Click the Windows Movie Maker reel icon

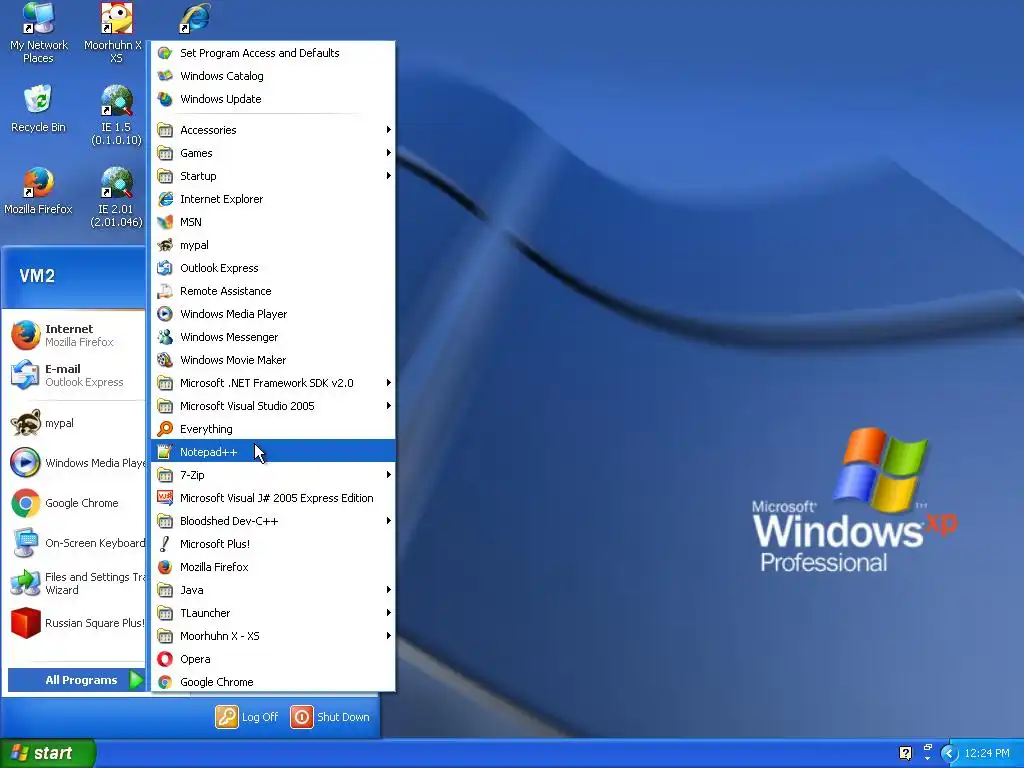[x=165, y=360]
